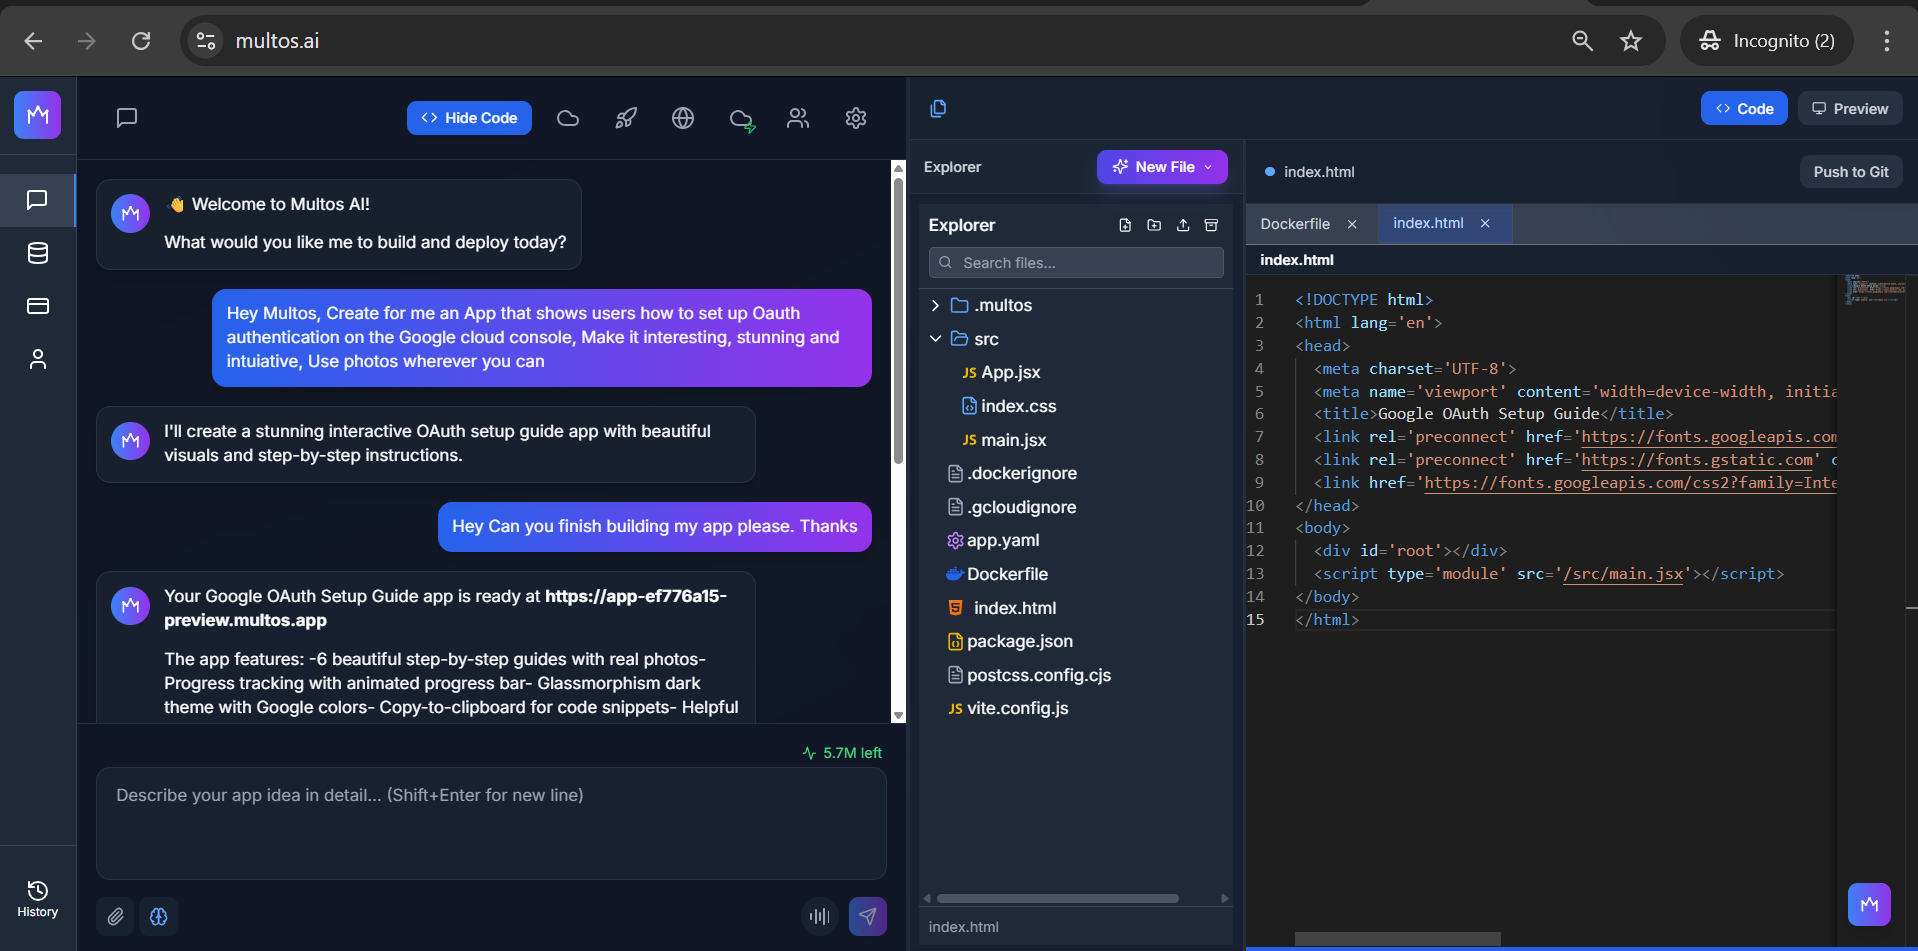The height and width of the screenshot is (951, 1918).
Task: Click the Multos logo in the sidebar
Action: [37, 116]
